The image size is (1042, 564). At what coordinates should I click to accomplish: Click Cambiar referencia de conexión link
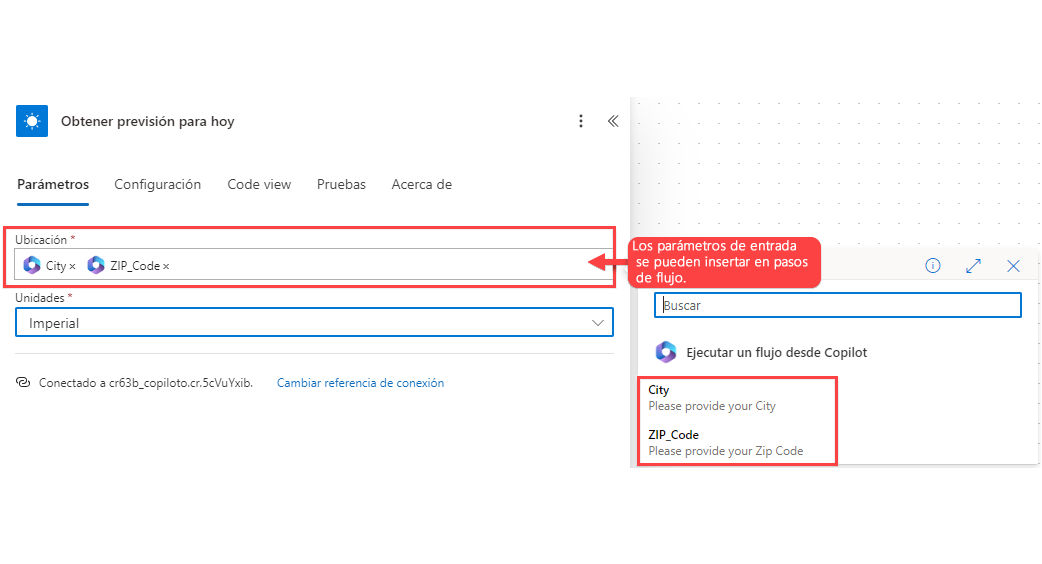(360, 383)
